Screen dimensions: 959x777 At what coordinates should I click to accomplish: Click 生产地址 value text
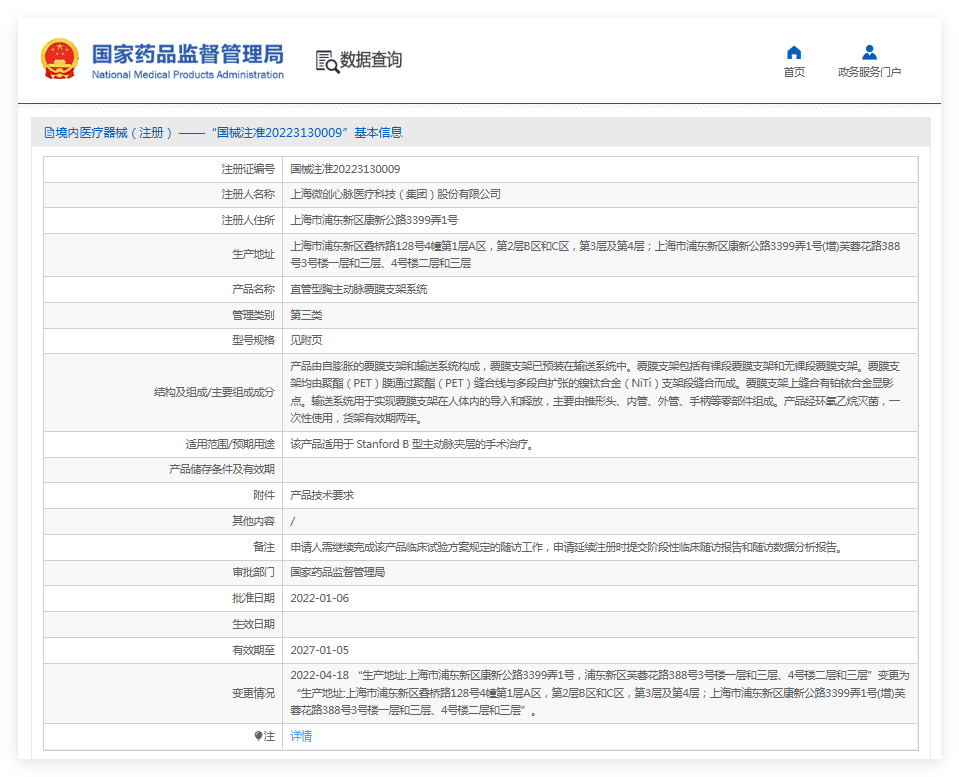tap(595, 255)
